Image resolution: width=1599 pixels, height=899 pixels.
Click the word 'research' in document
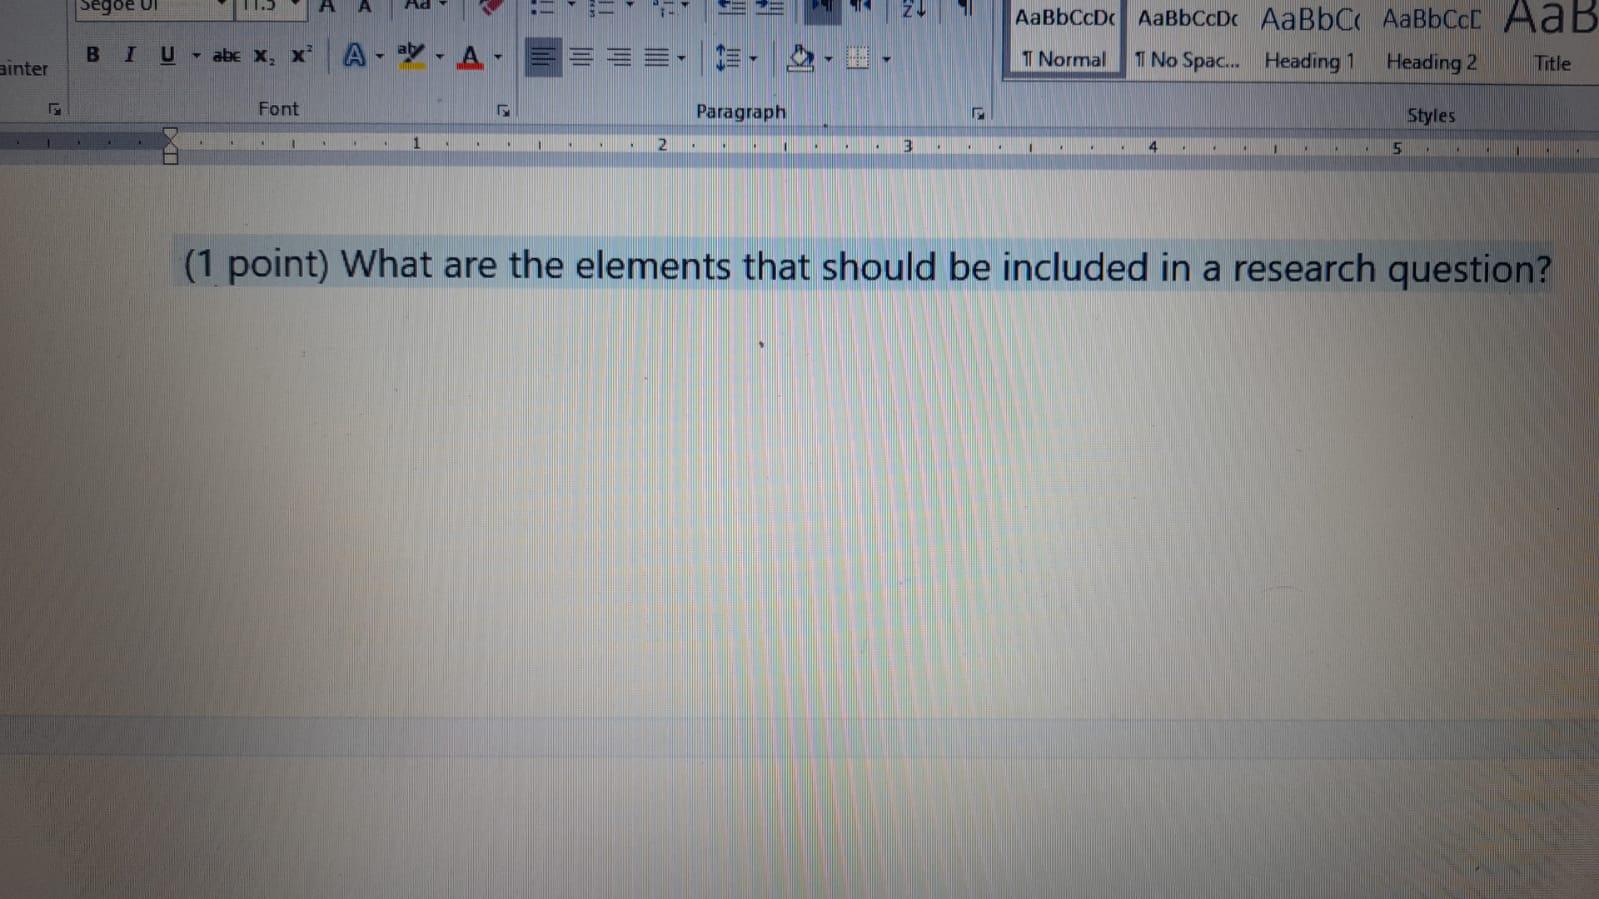tap(1303, 268)
